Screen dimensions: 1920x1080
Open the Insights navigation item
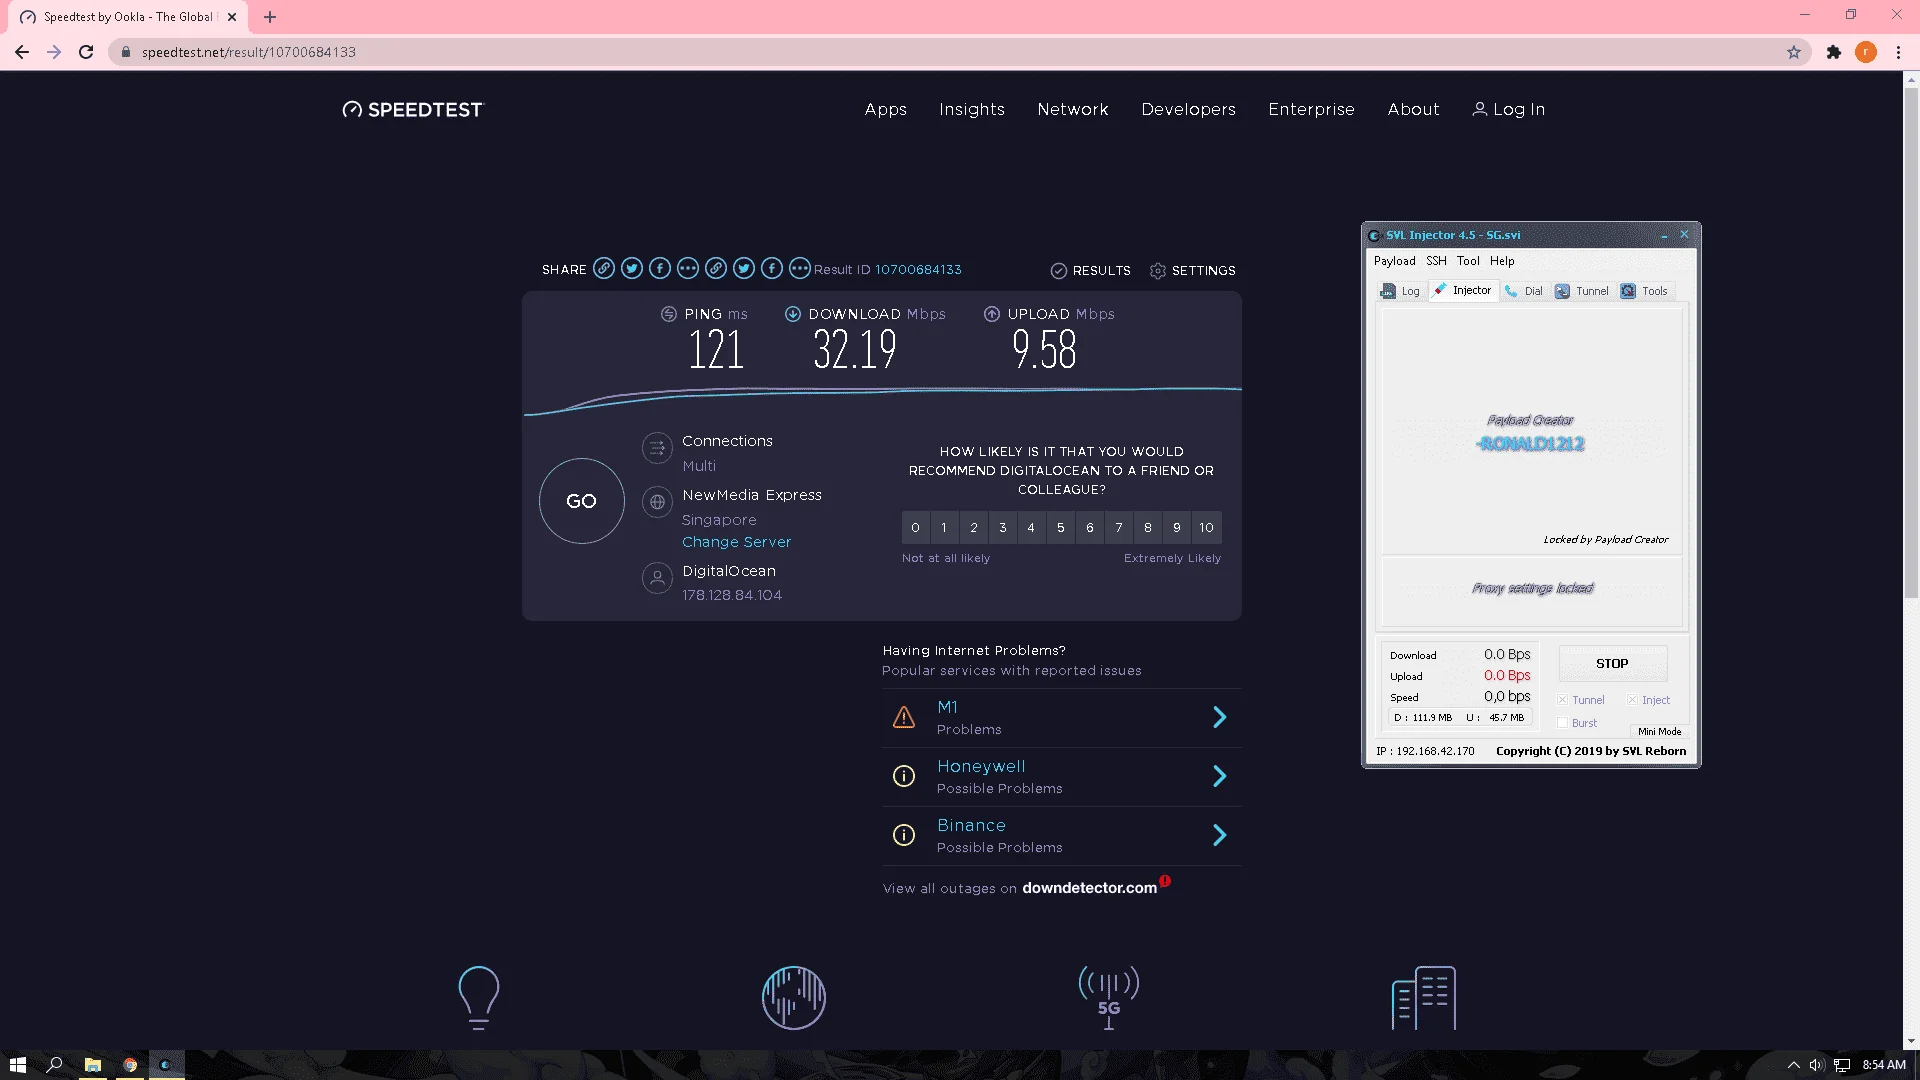972,110
